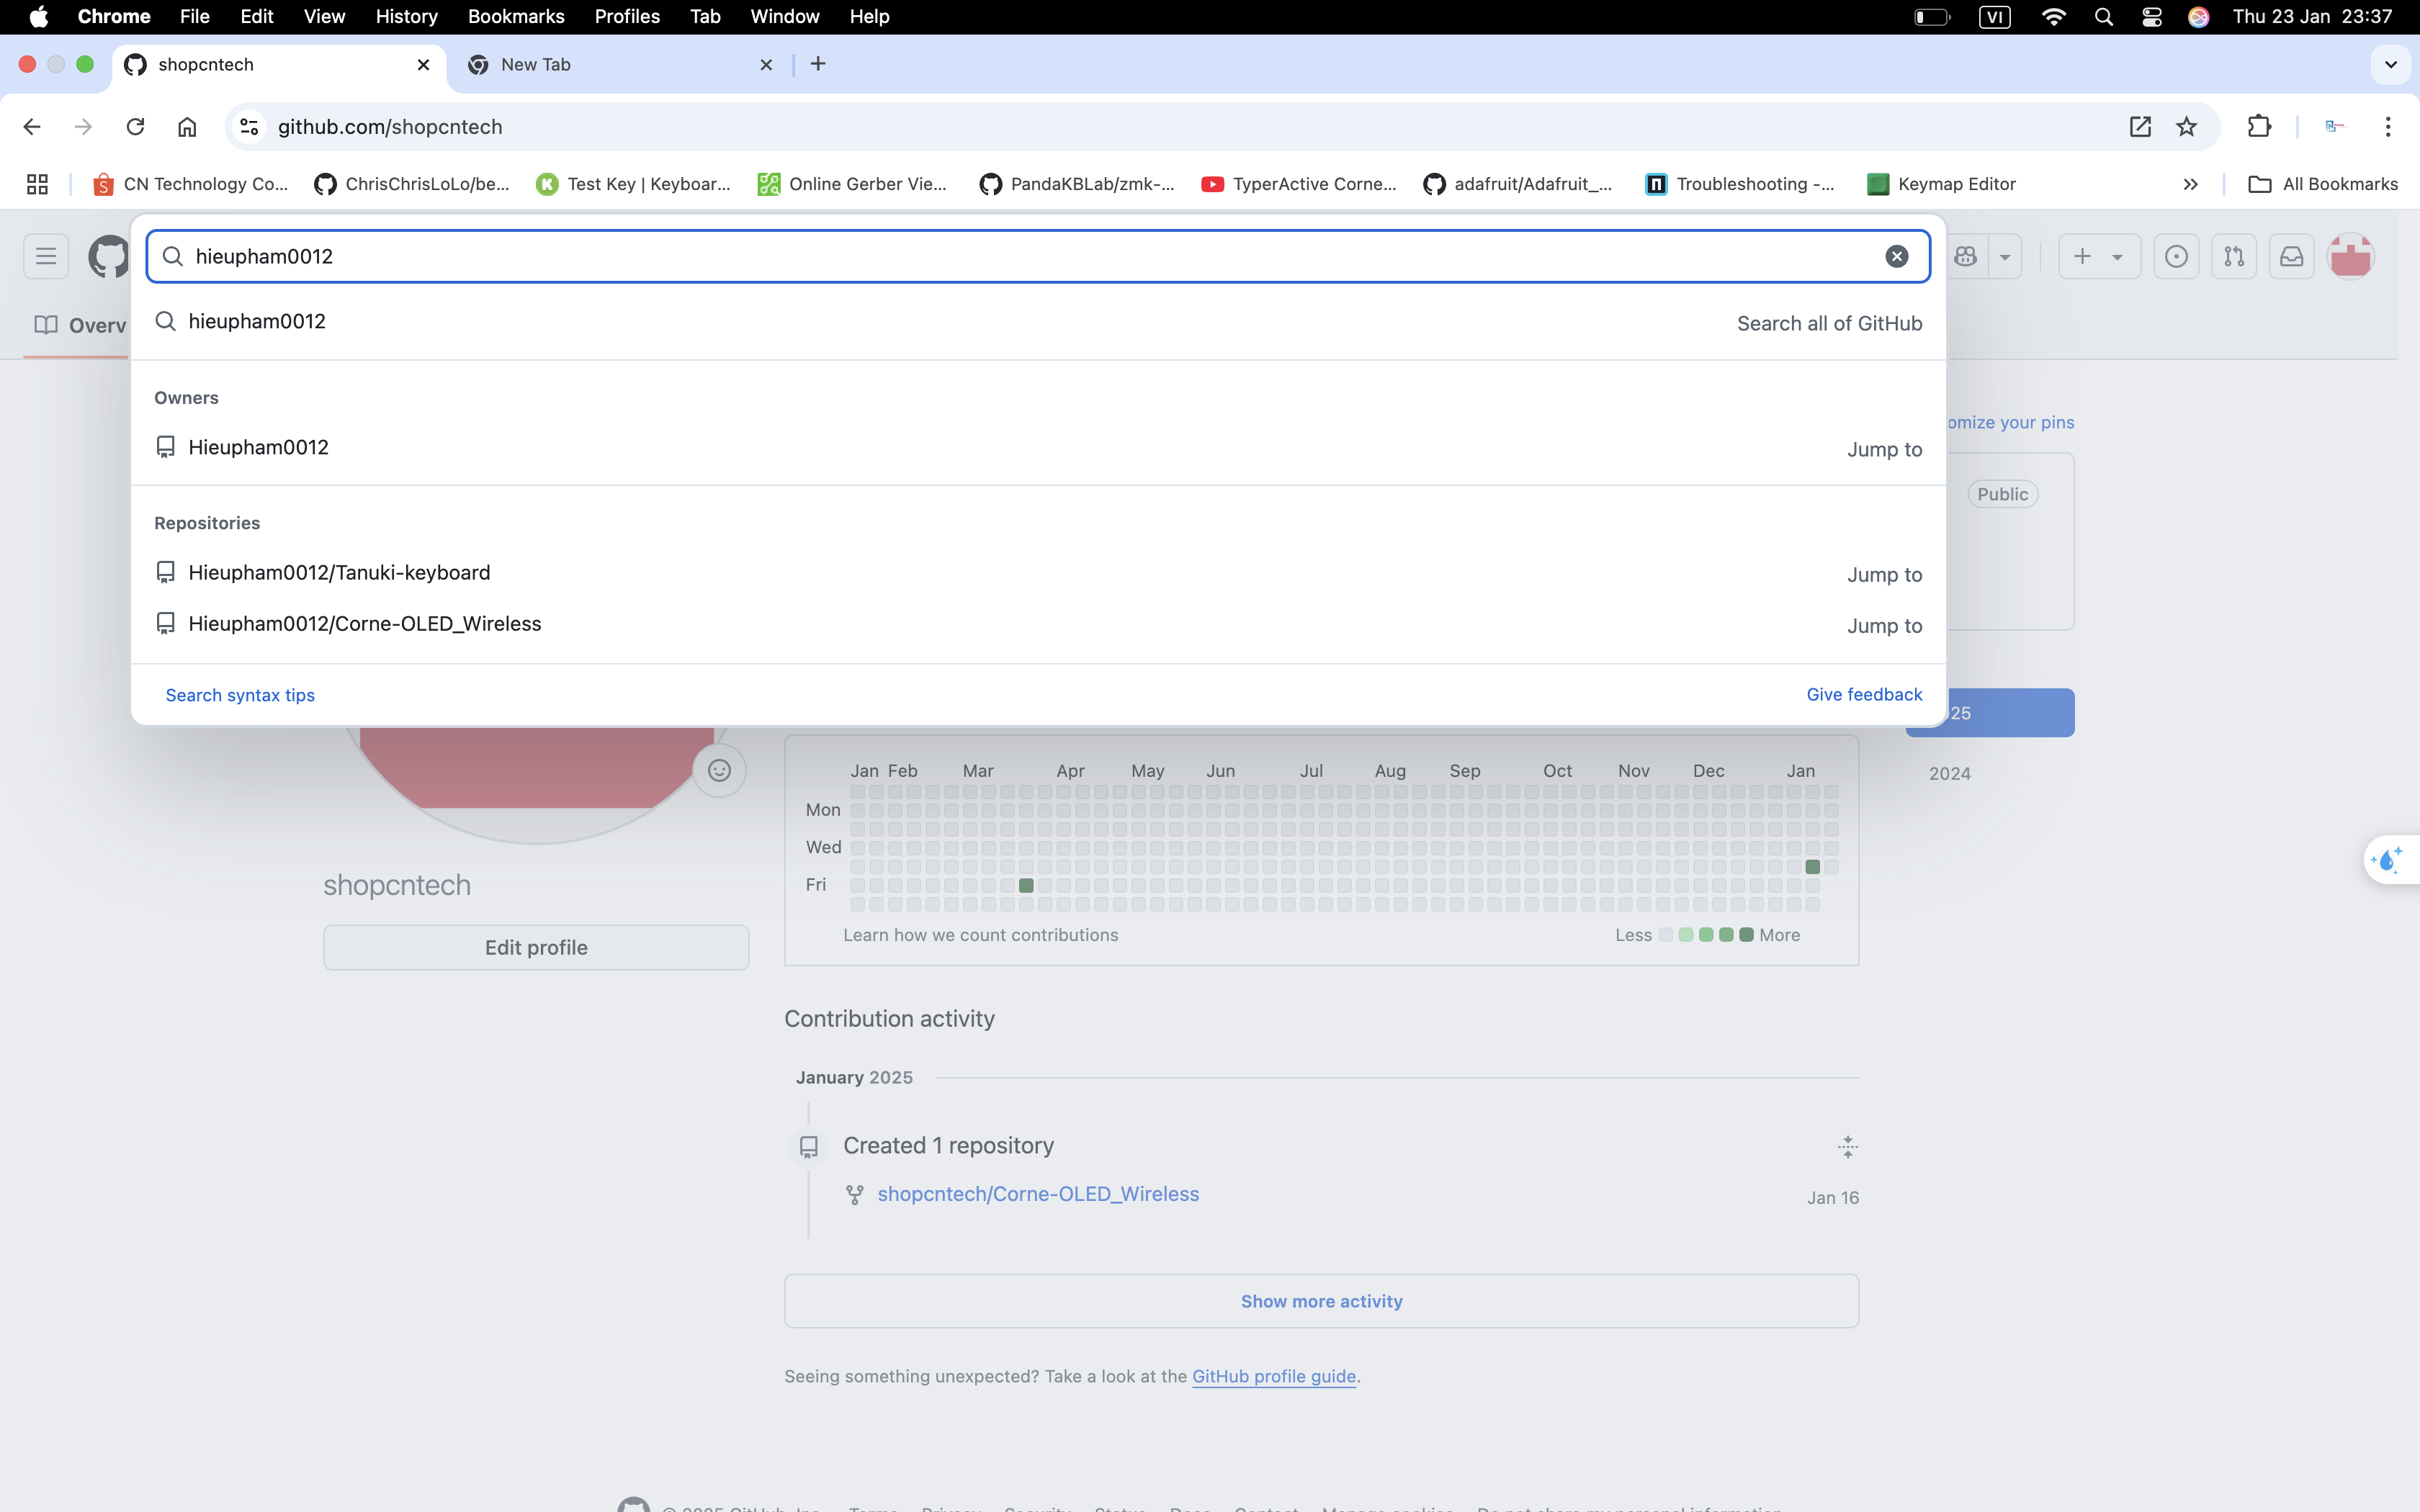Show more bookmarks chevron

(2190, 184)
